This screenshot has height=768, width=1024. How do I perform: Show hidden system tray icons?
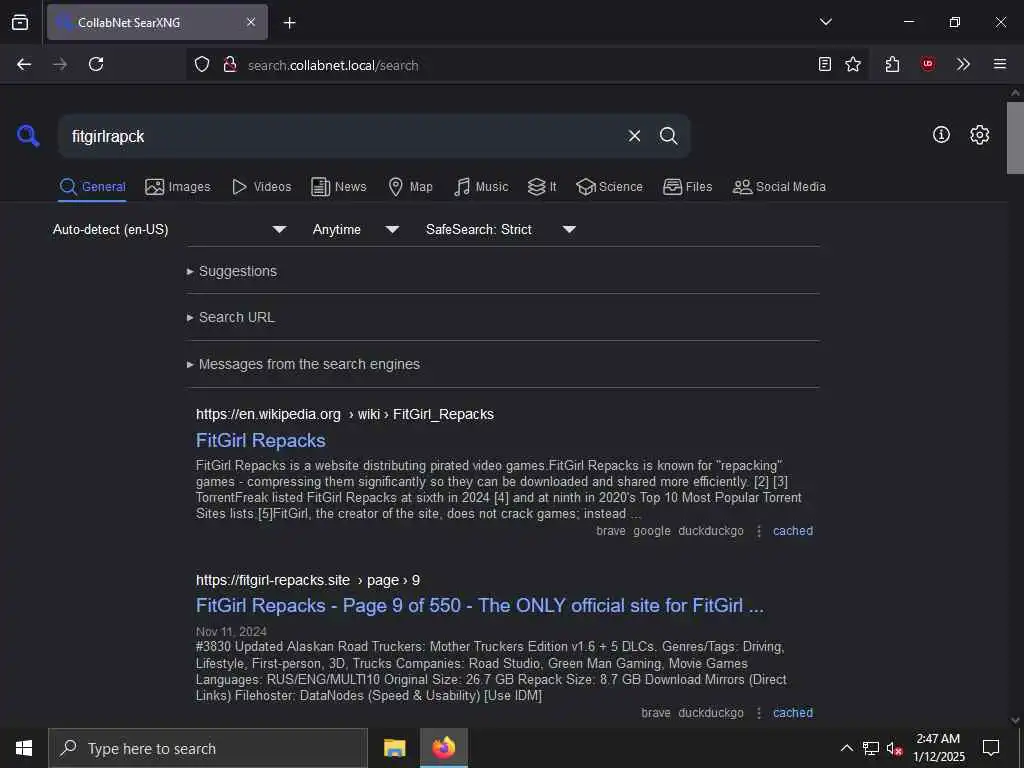click(x=846, y=748)
